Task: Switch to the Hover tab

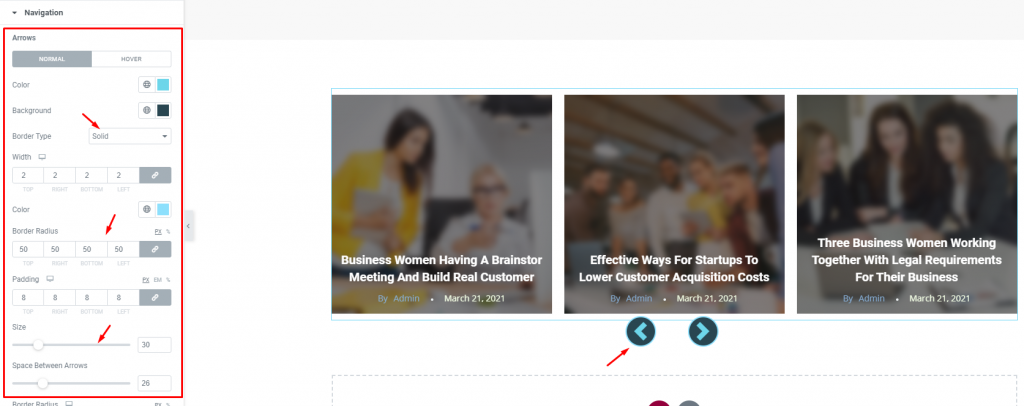Action: (131, 59)
